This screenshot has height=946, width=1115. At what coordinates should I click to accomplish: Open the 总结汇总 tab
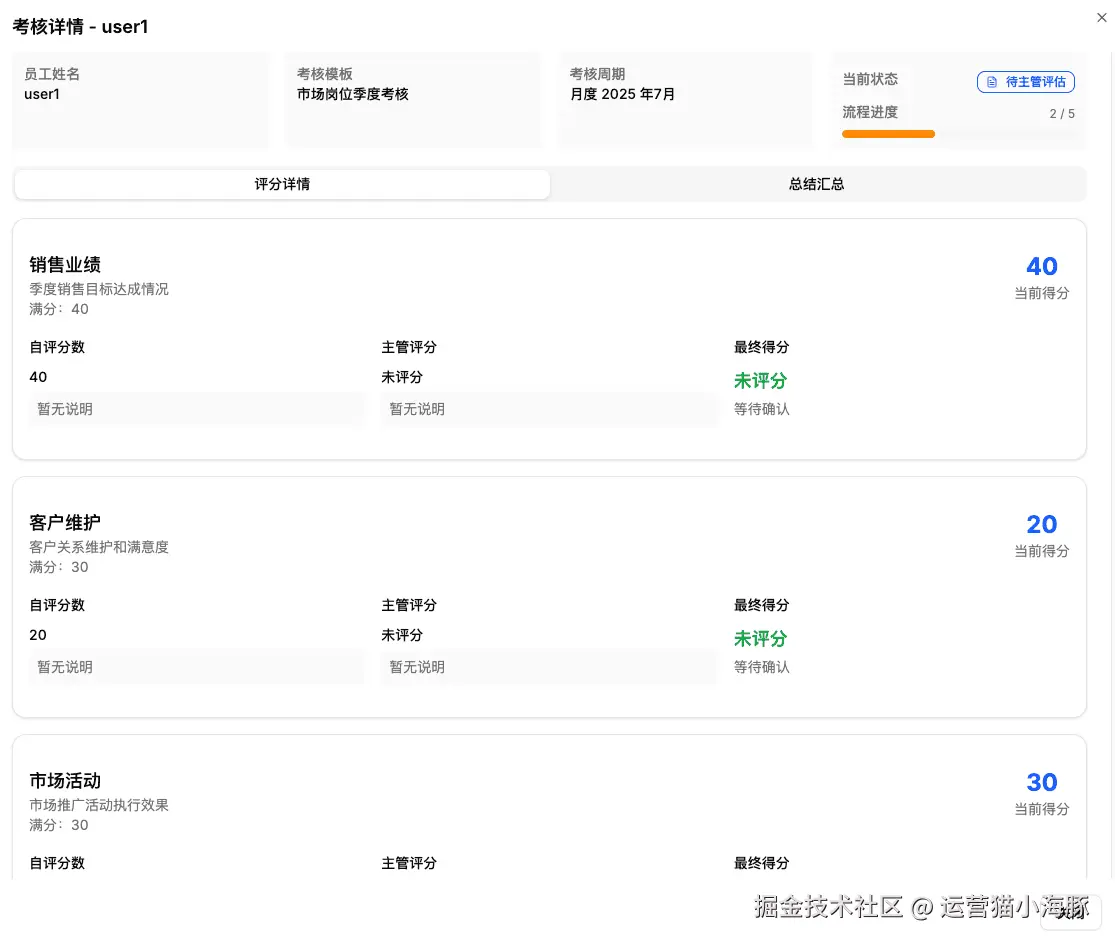[816, 184]
